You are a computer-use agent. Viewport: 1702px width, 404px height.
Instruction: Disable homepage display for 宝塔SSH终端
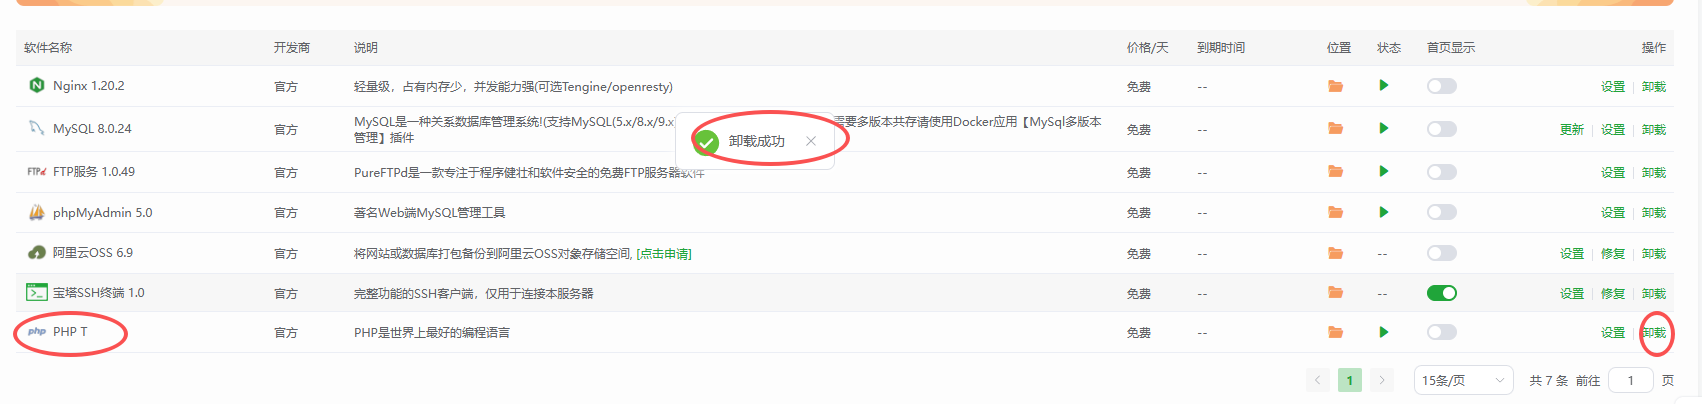pos(1442,293)
